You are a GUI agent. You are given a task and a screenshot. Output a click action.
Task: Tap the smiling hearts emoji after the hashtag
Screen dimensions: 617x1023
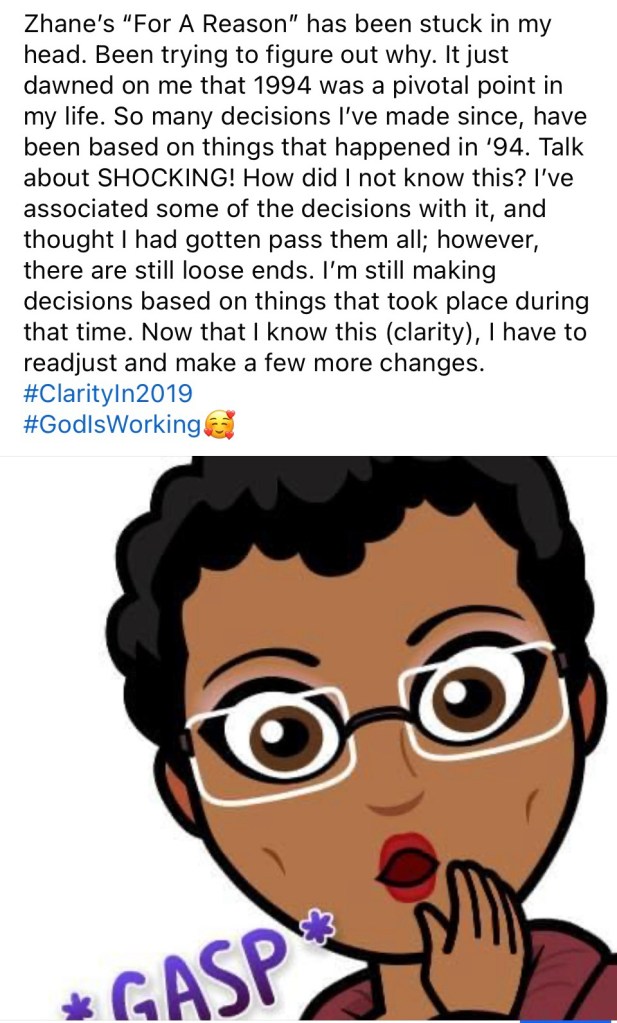pyautogui.click(x=219, y=425)
